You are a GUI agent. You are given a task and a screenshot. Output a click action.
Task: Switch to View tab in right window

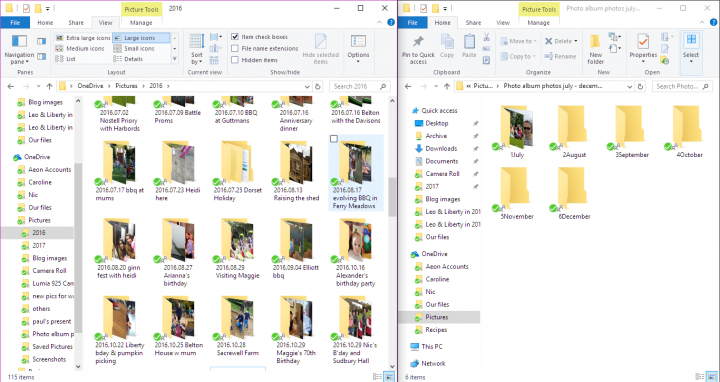click(503, 22)
